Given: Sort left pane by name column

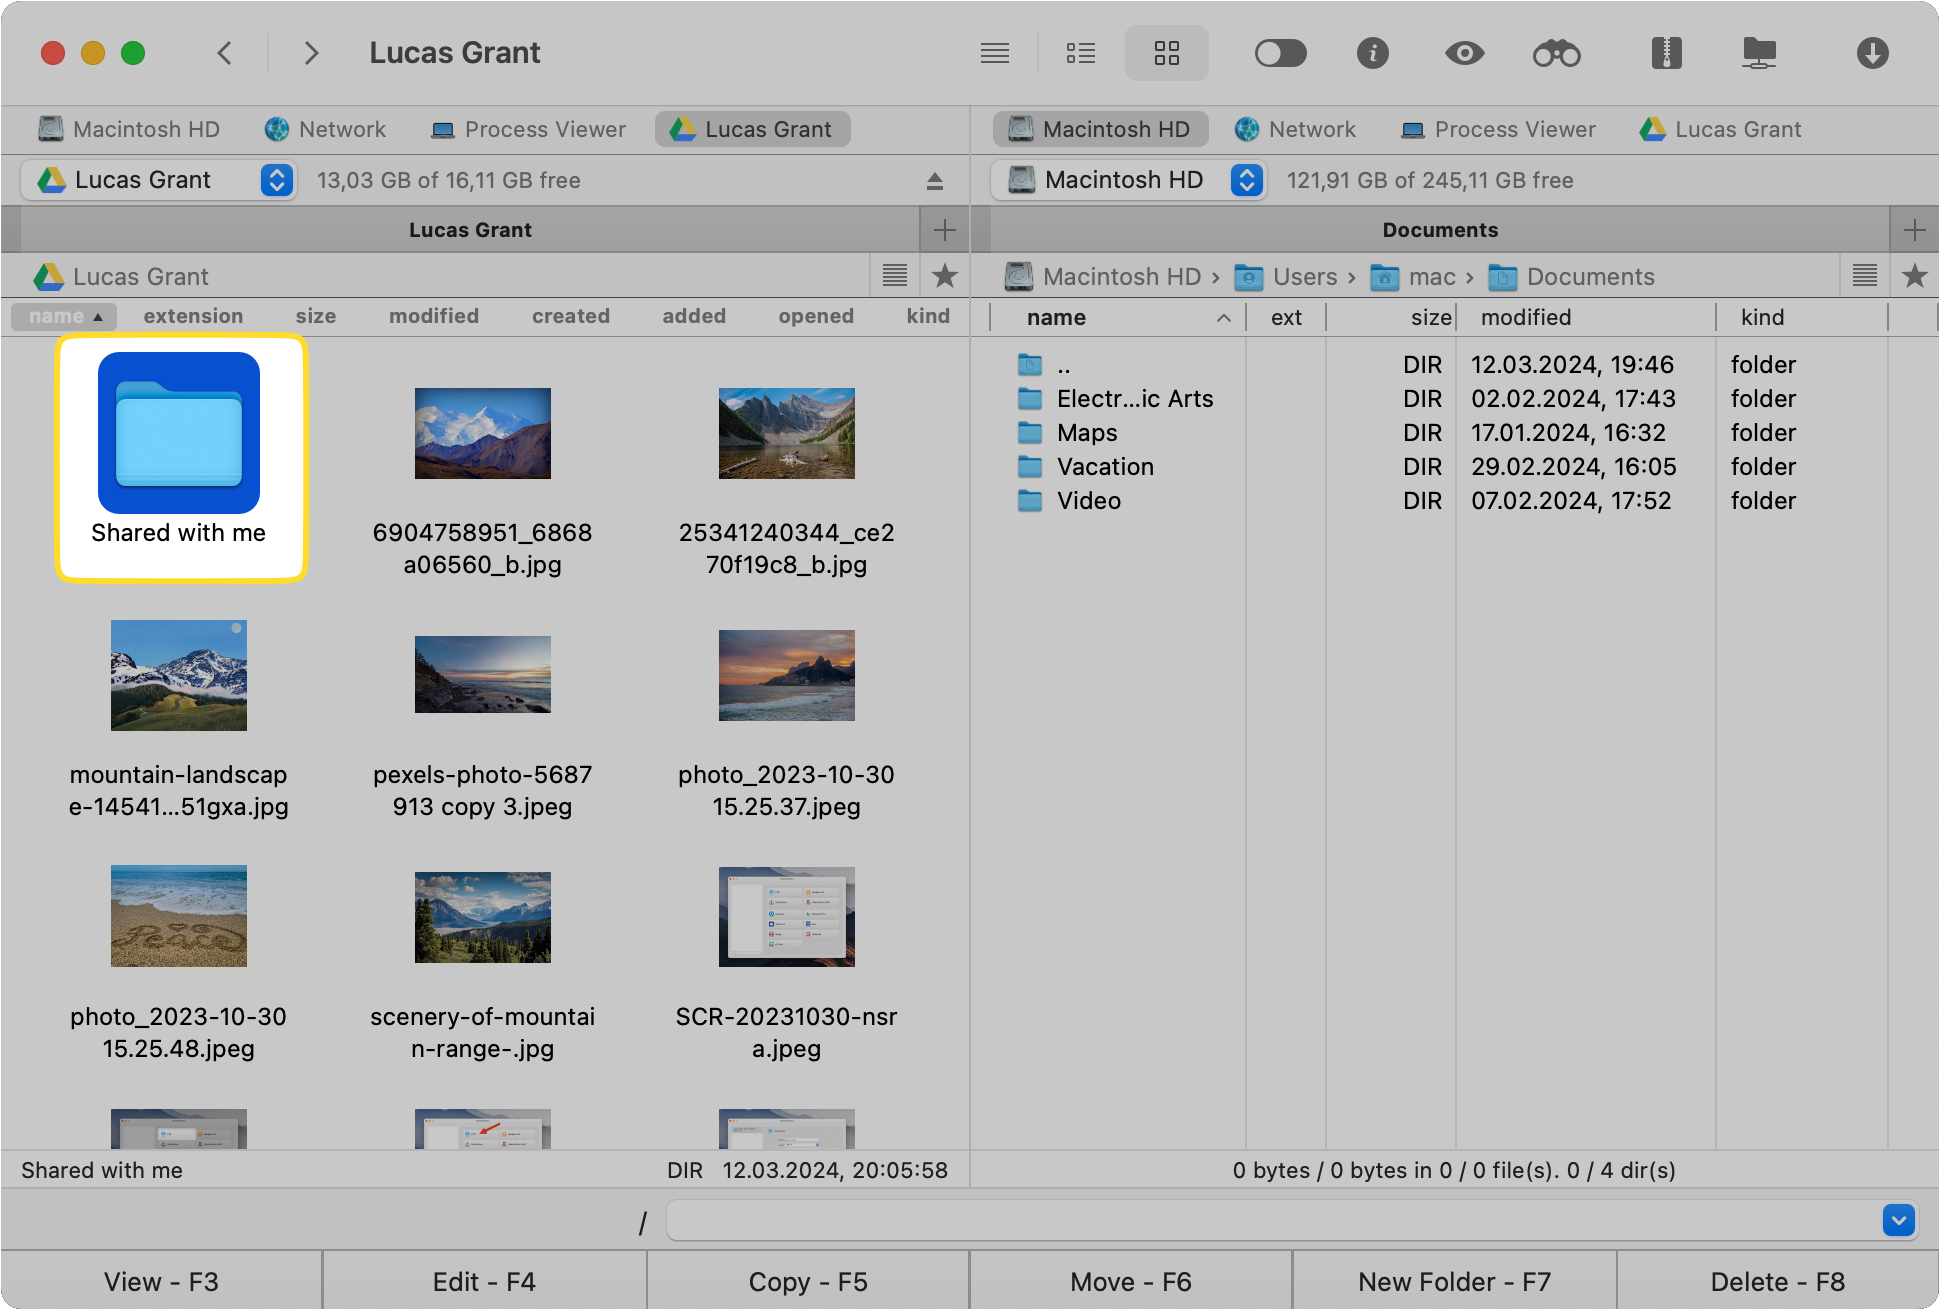Looking at the screenshot, I should click(64, 316).
